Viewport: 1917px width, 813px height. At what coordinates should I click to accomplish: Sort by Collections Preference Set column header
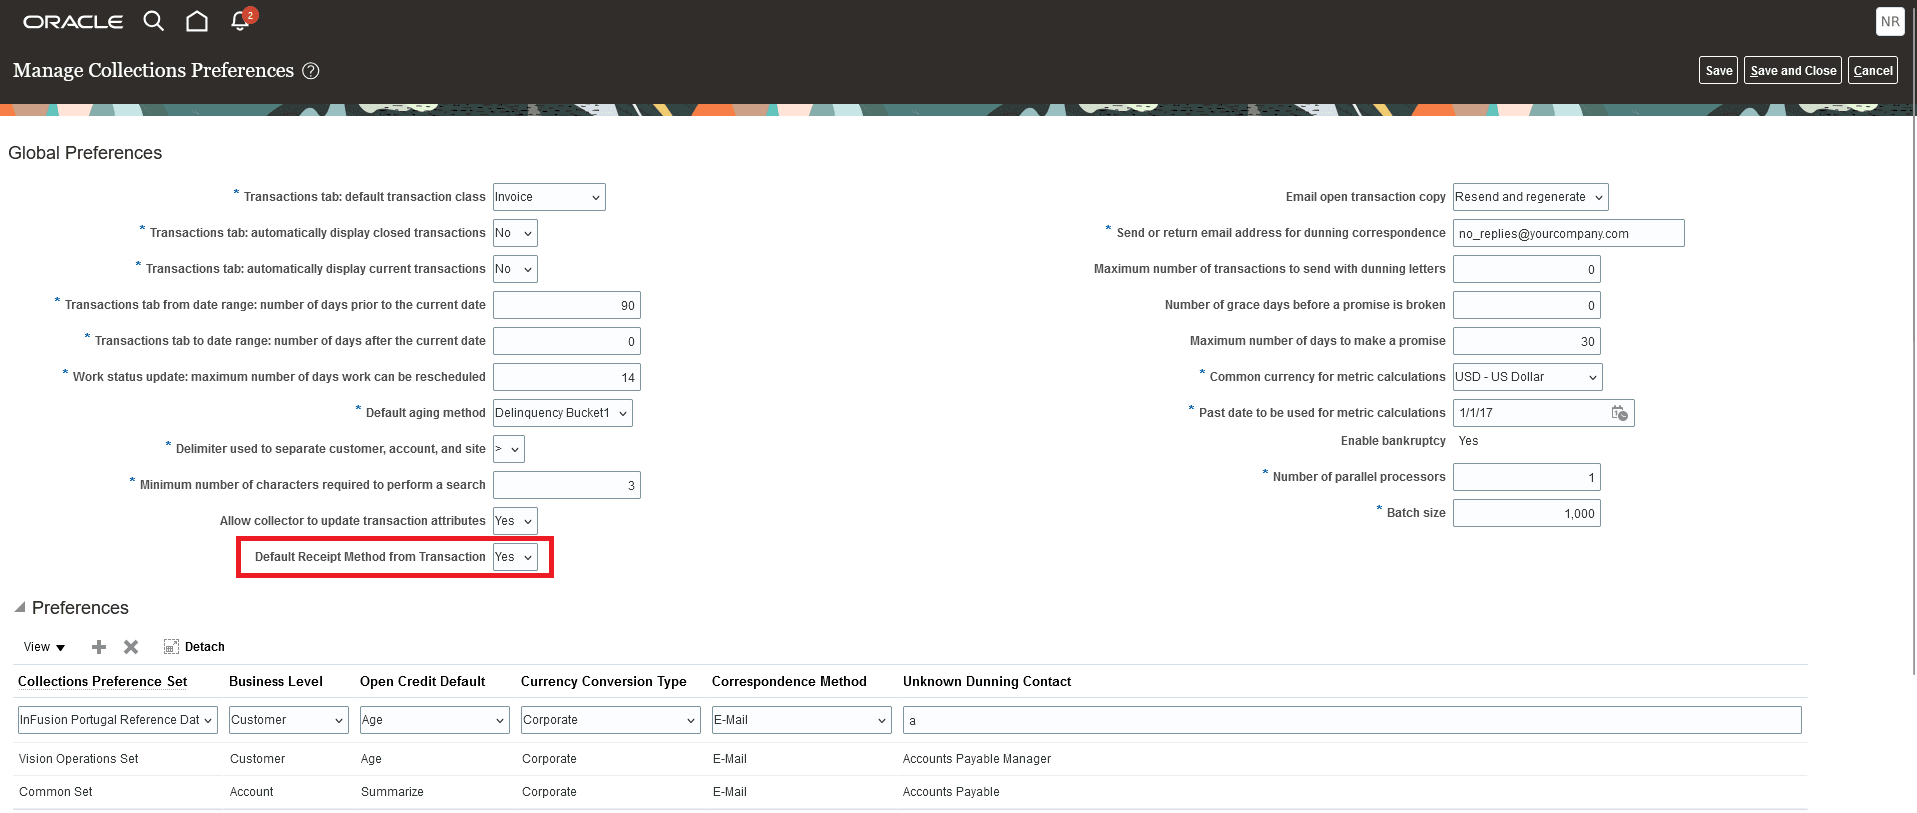tap(103, 681)
